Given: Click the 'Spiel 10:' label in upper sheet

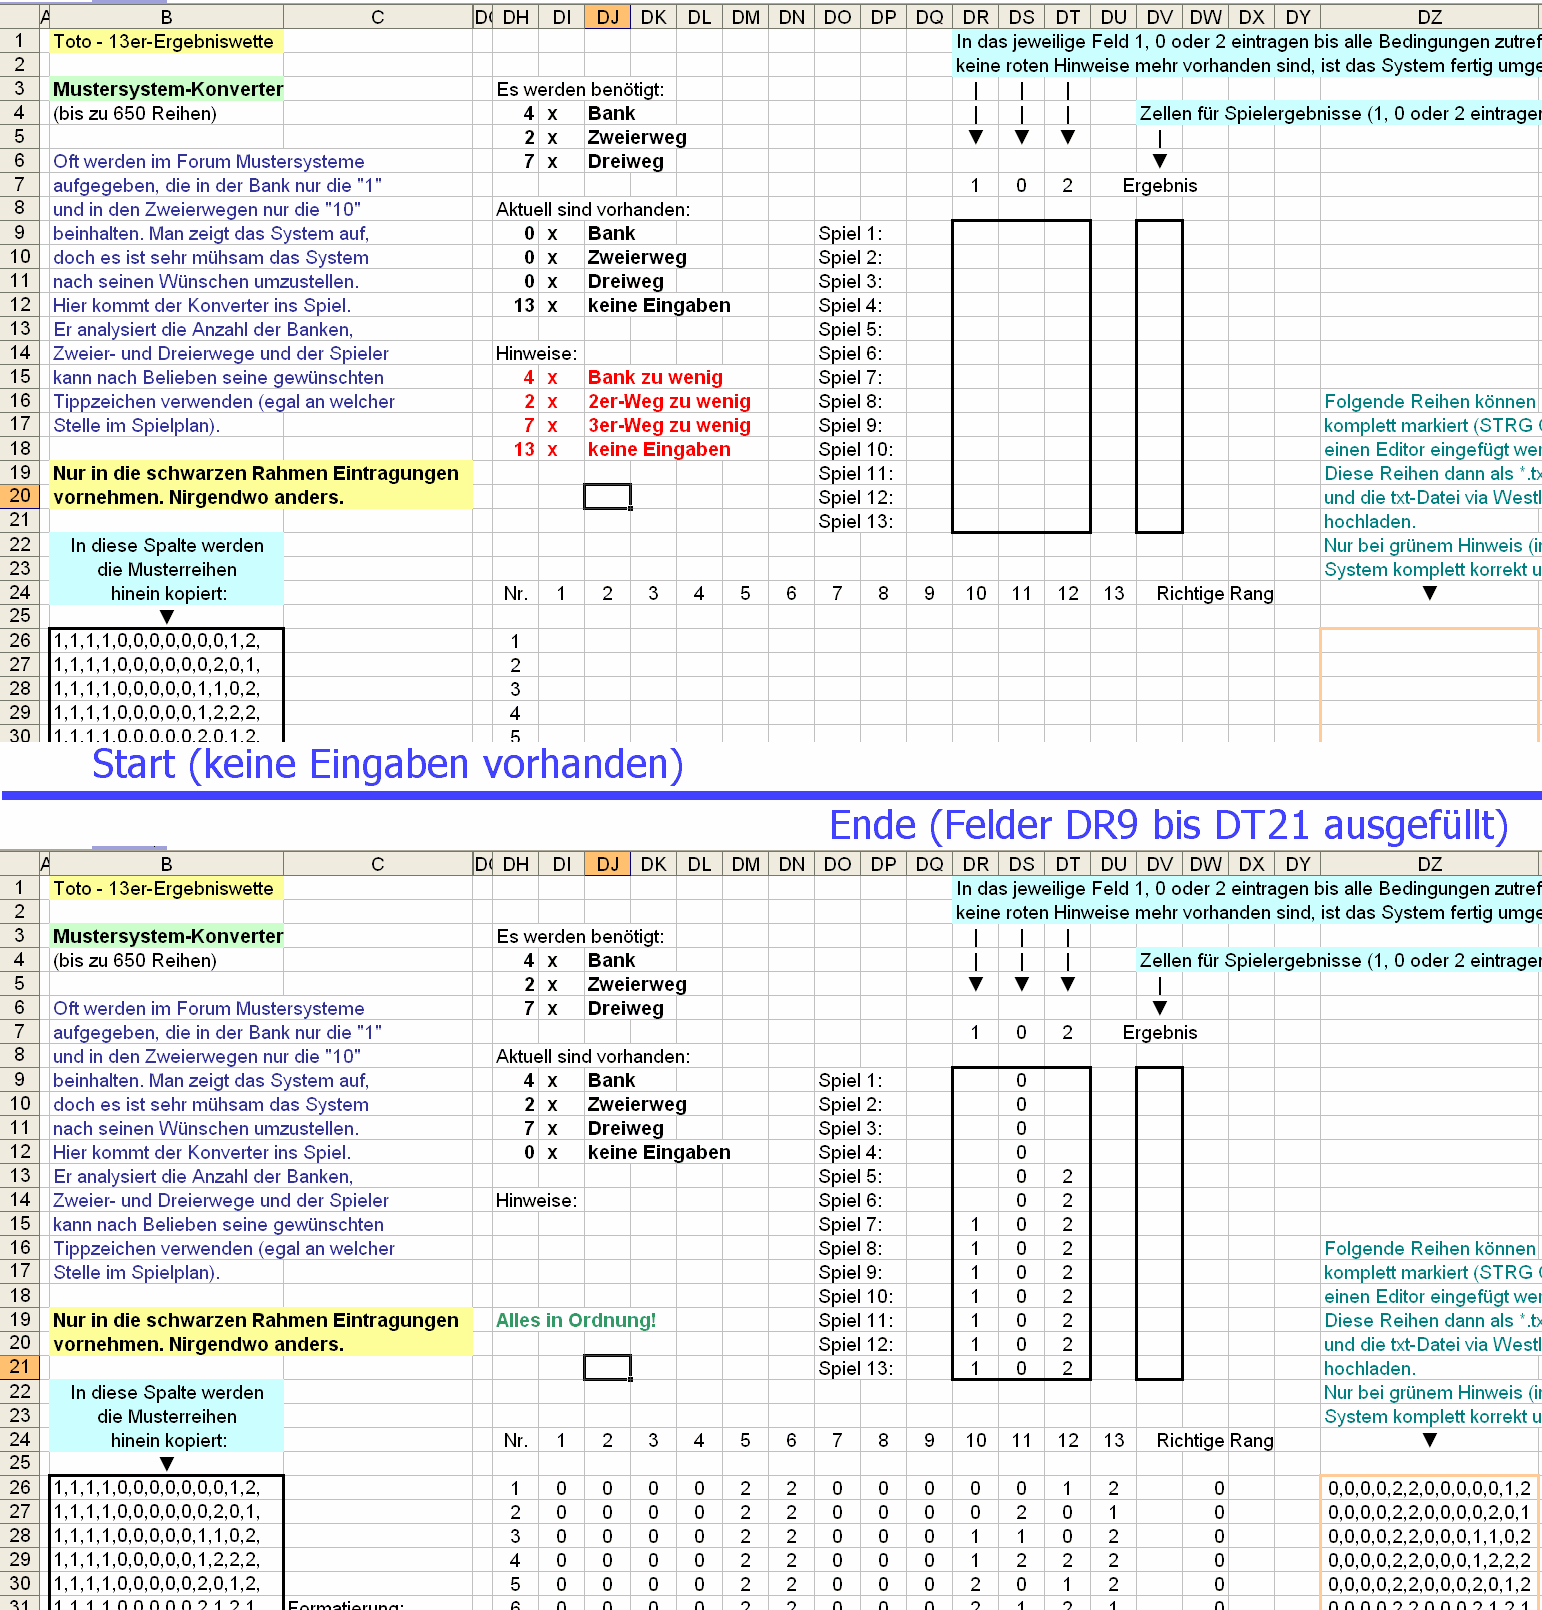Looking at the screenshot, I should [x=856, y=449].
